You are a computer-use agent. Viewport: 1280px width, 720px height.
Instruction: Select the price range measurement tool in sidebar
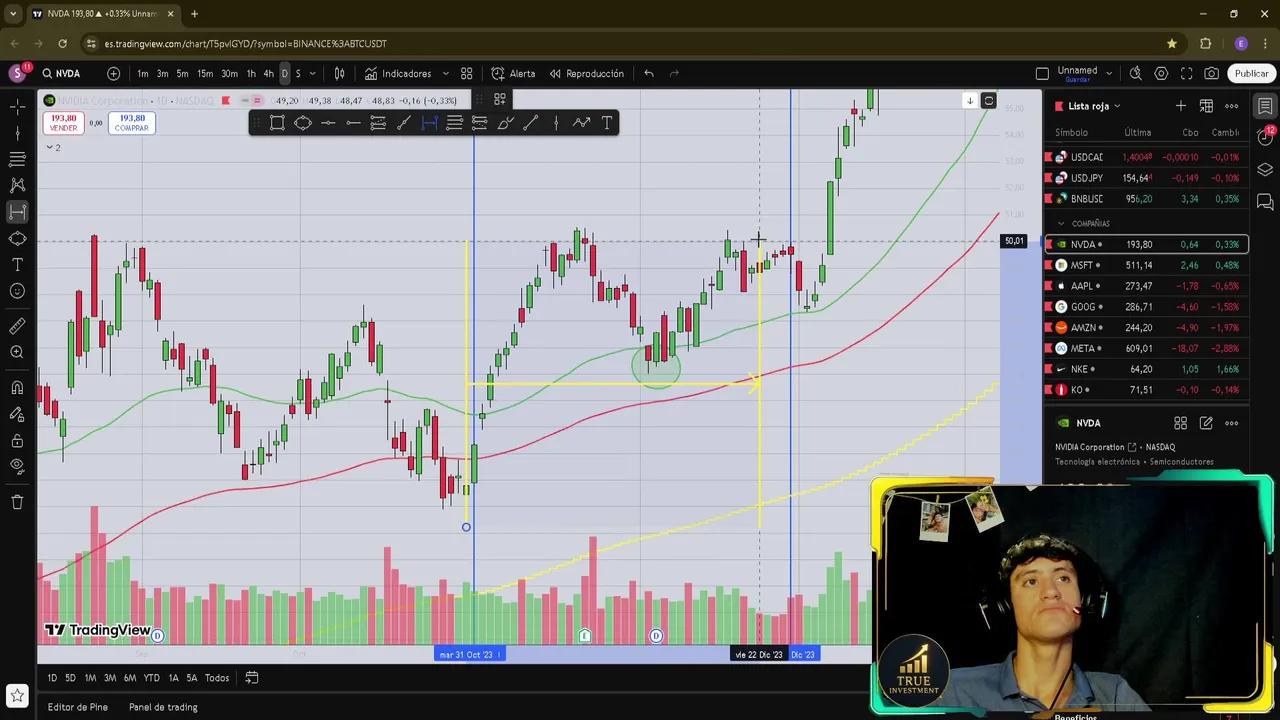click(x=17, y=212)
